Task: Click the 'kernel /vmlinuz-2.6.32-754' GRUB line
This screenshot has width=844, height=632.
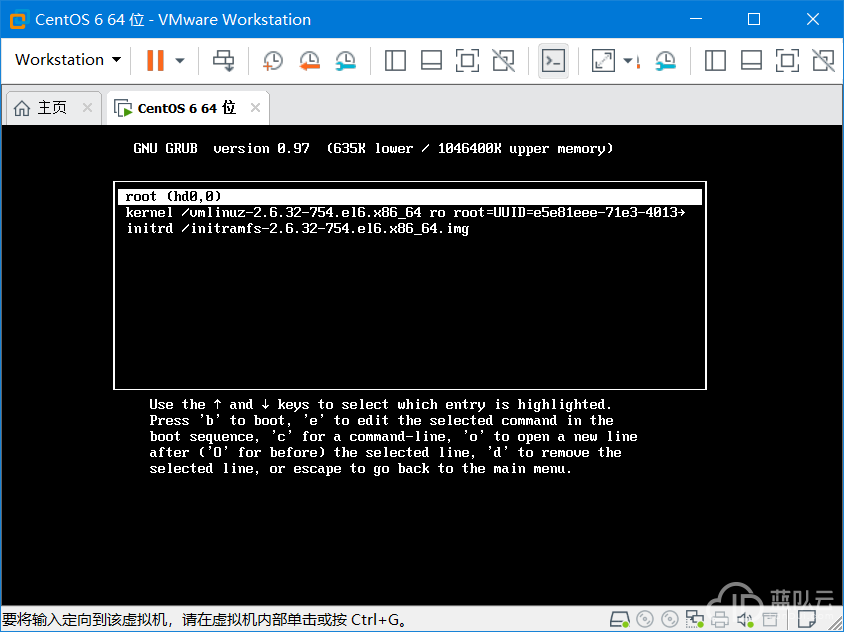Action: pos(405,213)
